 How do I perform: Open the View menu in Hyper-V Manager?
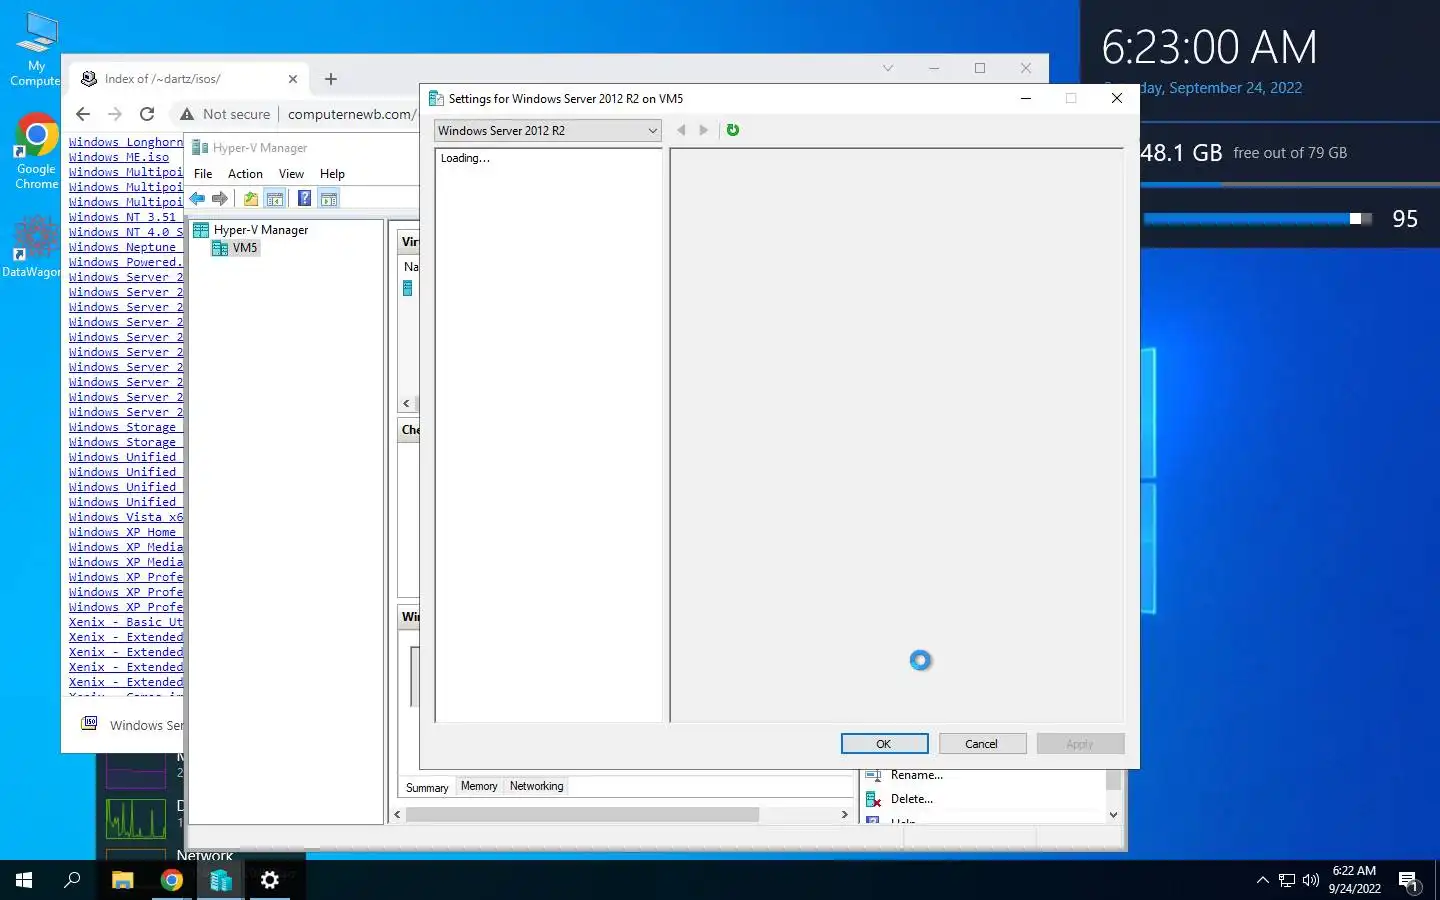[291, 174]
